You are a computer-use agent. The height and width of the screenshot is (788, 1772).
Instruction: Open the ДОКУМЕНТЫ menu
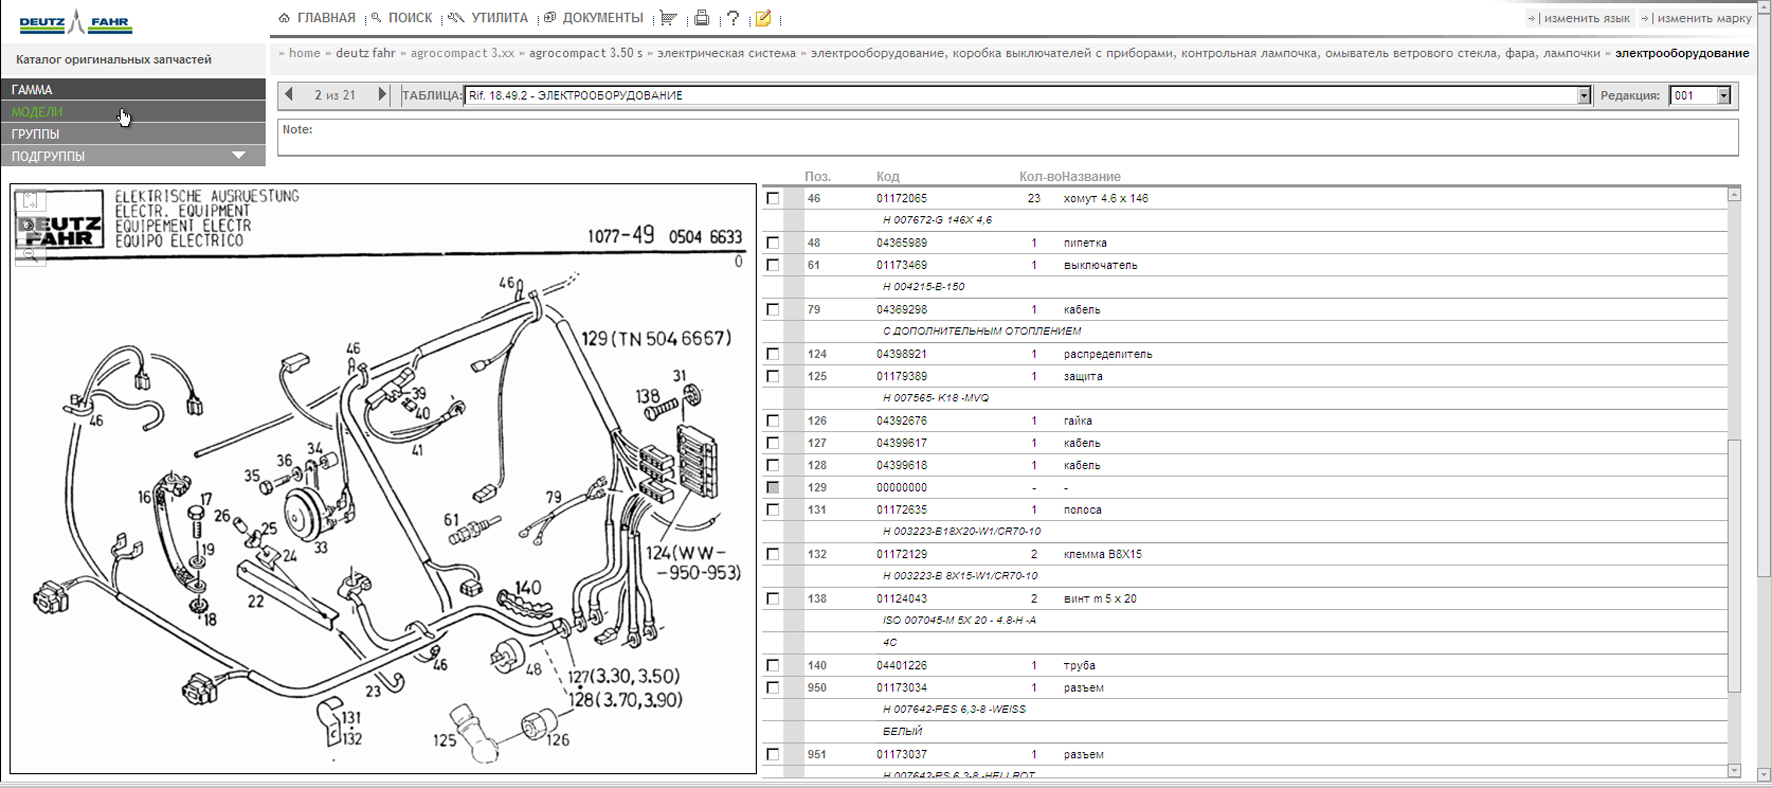coord(601,18)
